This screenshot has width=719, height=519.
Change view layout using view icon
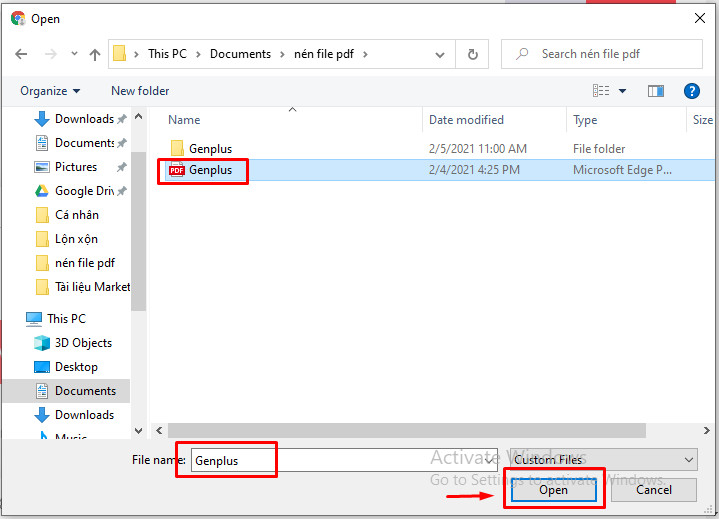coord(601,91)
